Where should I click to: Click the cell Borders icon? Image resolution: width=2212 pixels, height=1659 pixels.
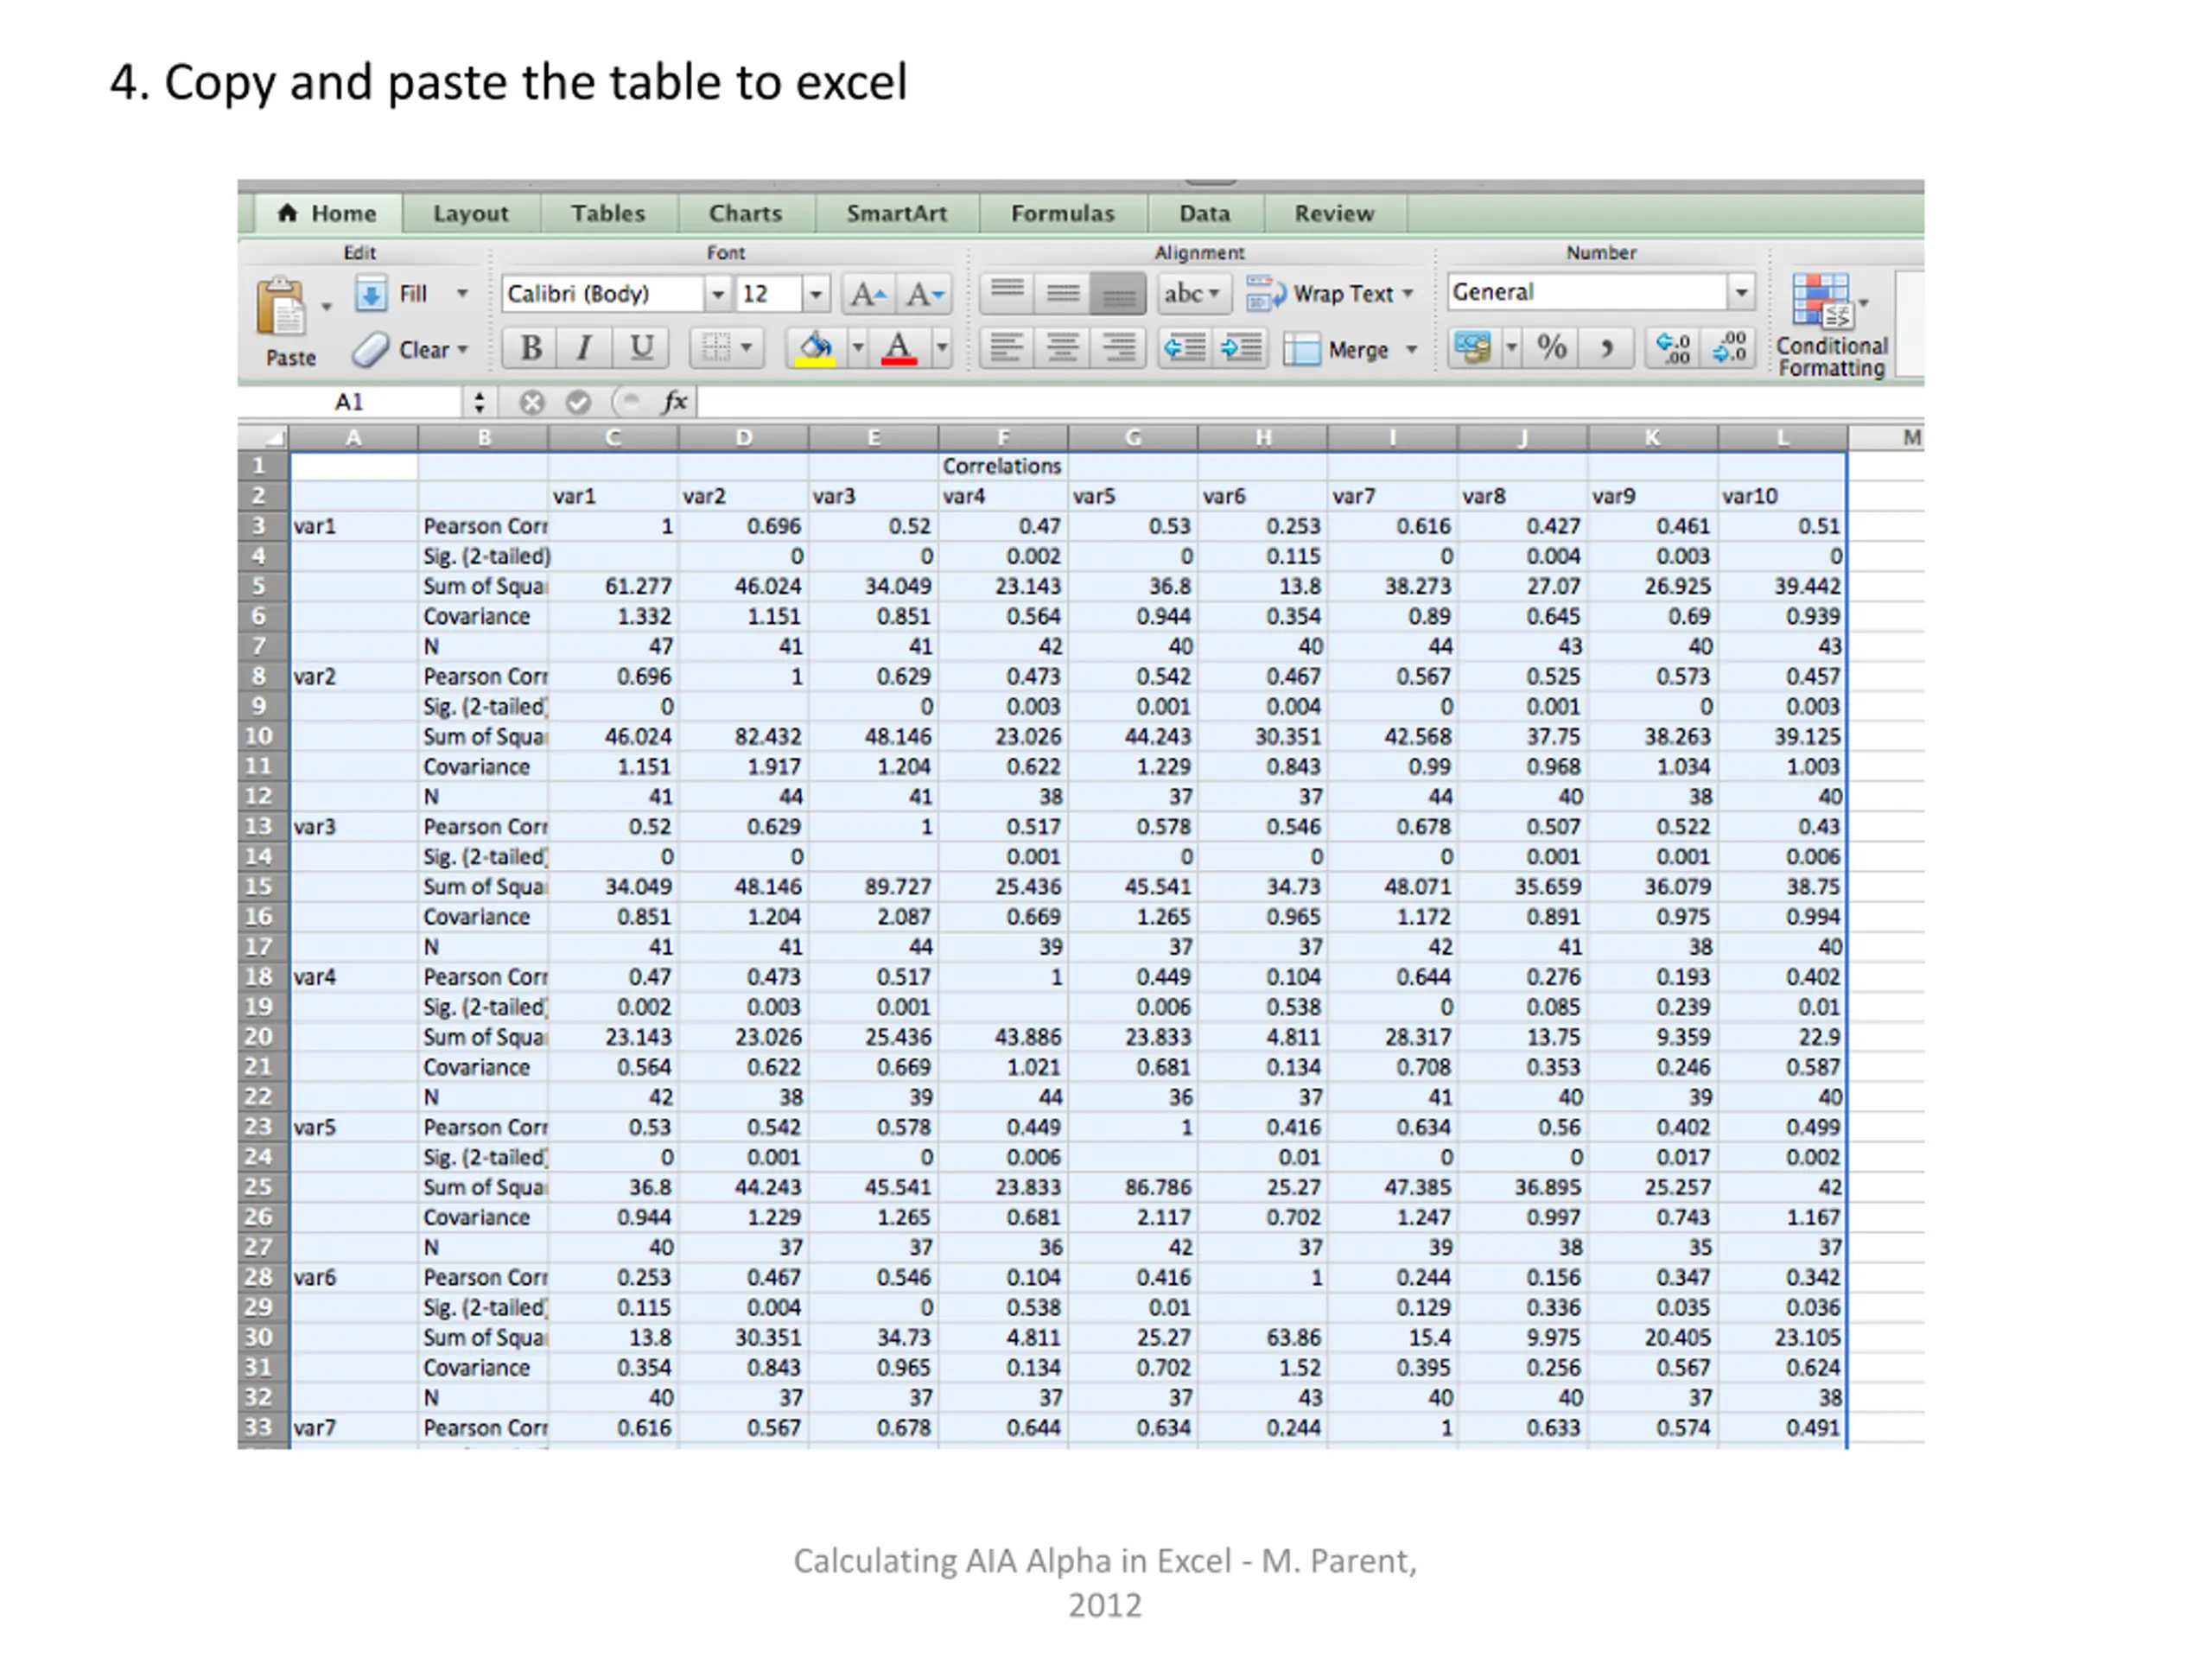click(715, 348)
